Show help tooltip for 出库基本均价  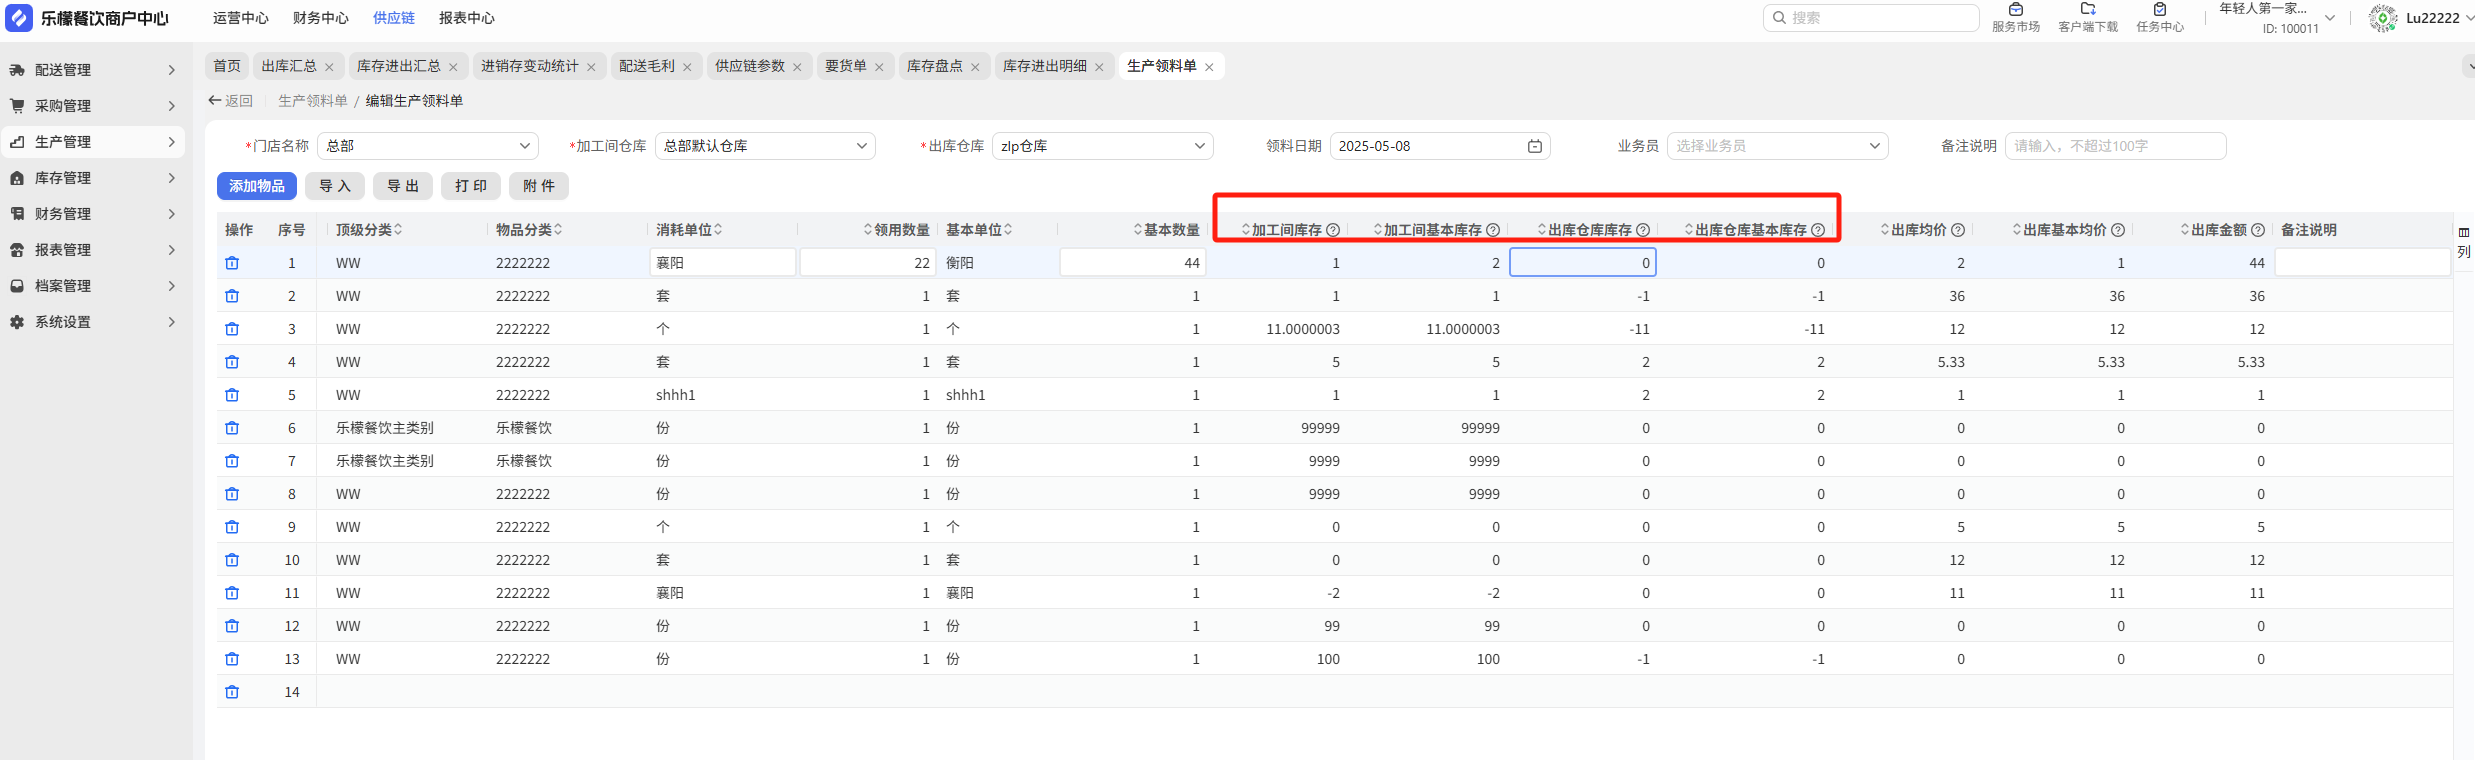(2118, 230)
